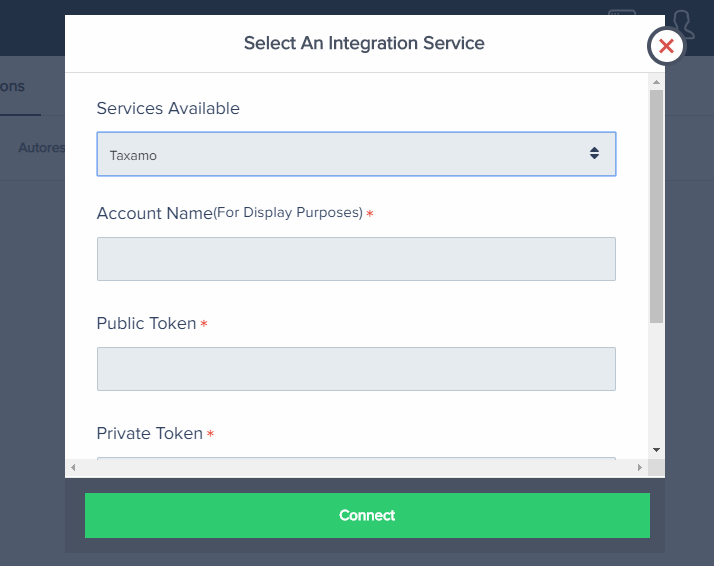
Task: Open the Services Available Taxamo dropdown
Action: (356, 154)
